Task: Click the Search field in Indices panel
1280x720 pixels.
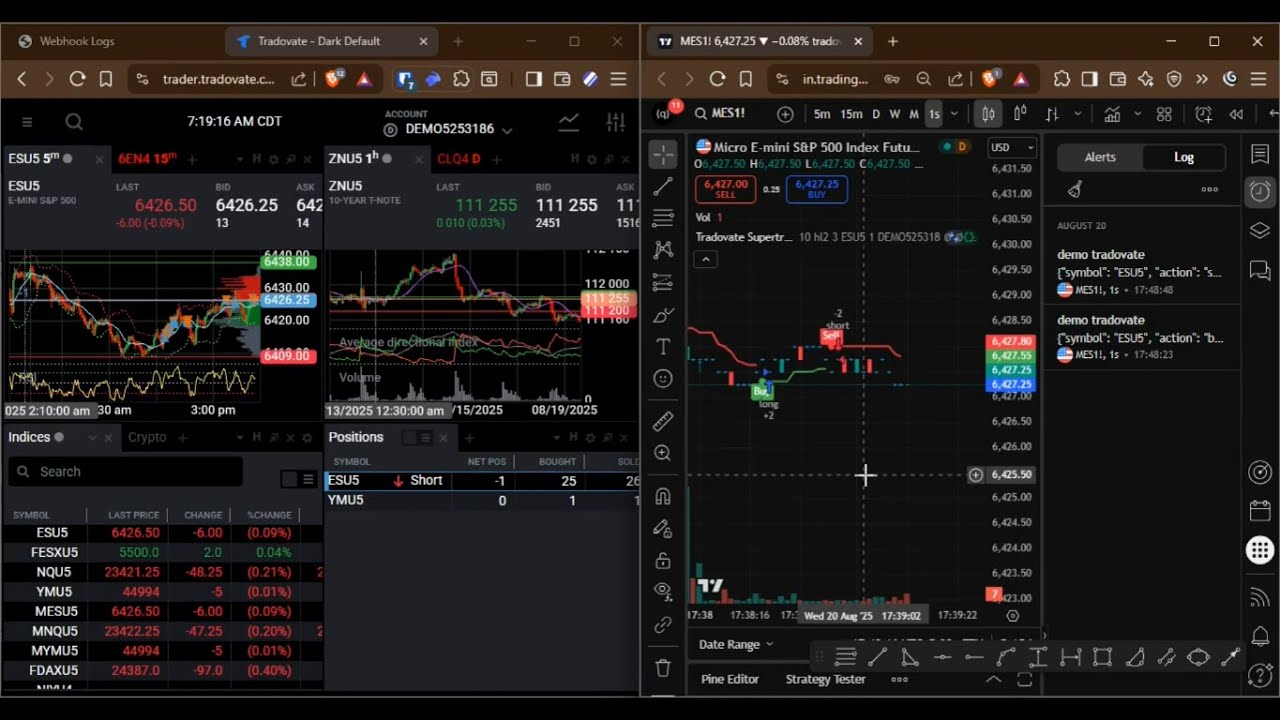Action: 125,471
